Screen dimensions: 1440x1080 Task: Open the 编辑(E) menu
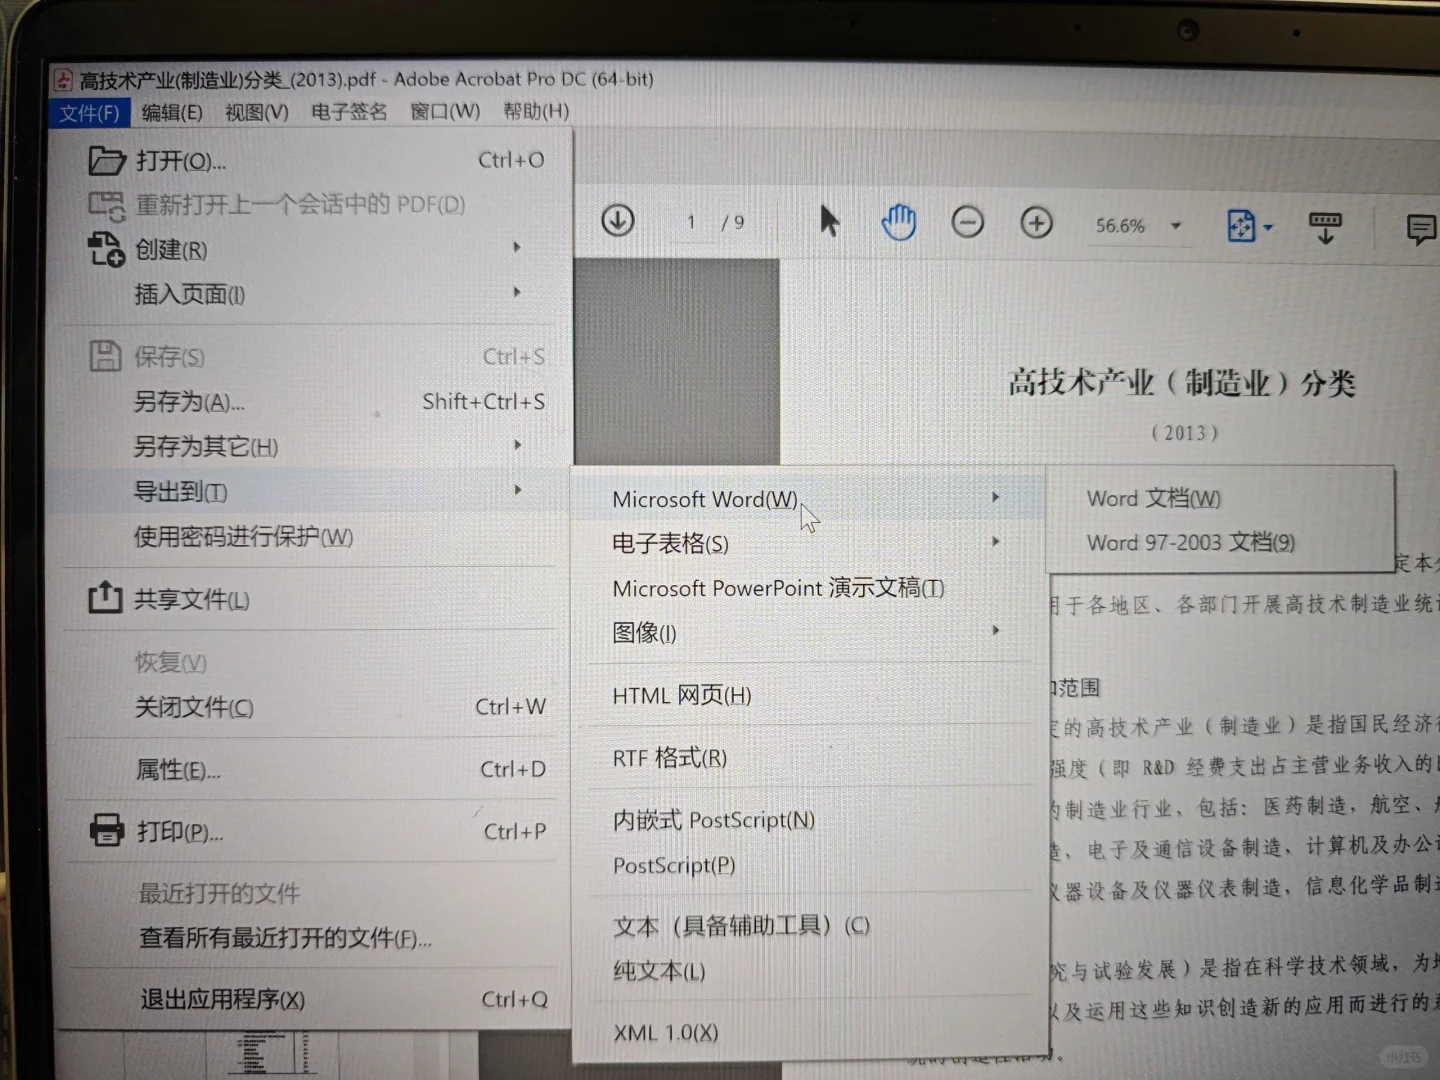(x=172, y=112)
